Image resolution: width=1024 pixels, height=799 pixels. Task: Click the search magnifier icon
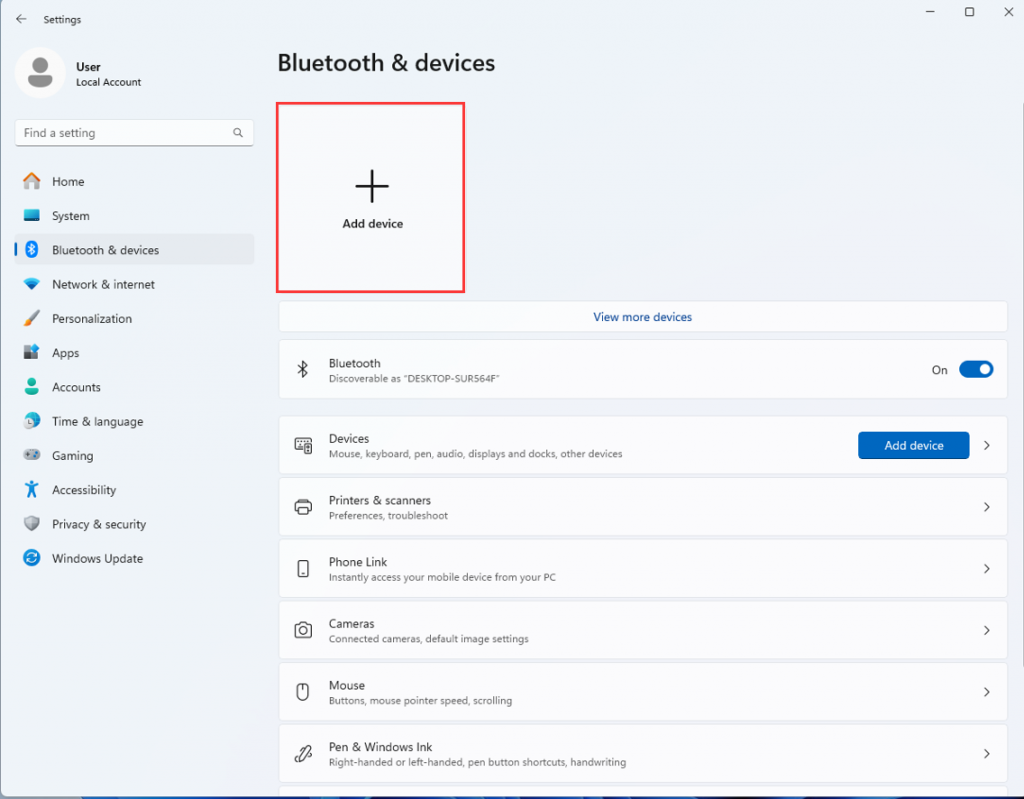(238, 133)
